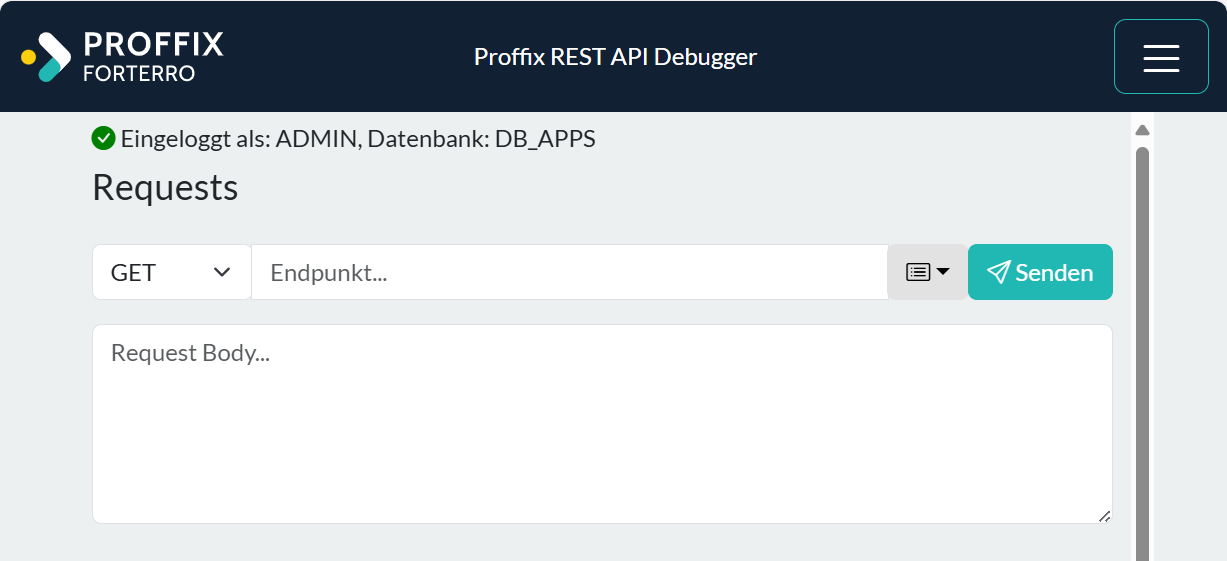Open the GET method dropdown
Screen dimensions: 1227x561
click(172, 272)
